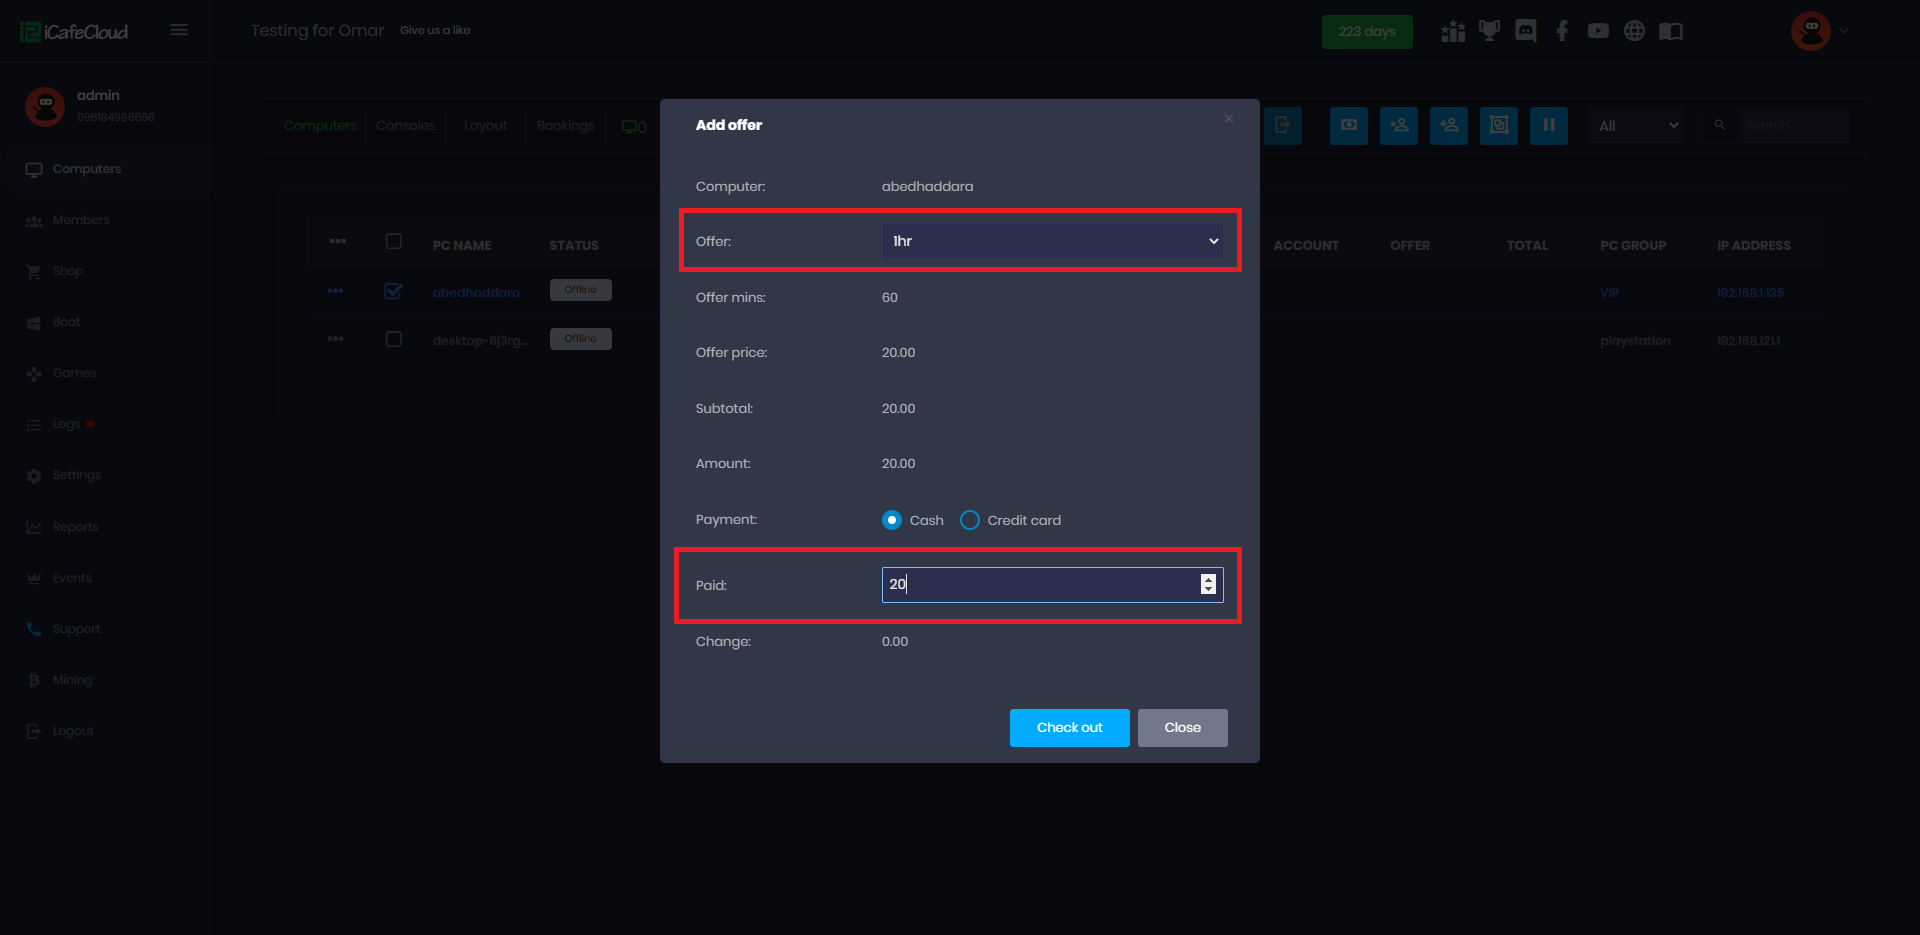Click the Discord icon in top bar
This screenshot has height=935, width=1920.
[1525, 31]
